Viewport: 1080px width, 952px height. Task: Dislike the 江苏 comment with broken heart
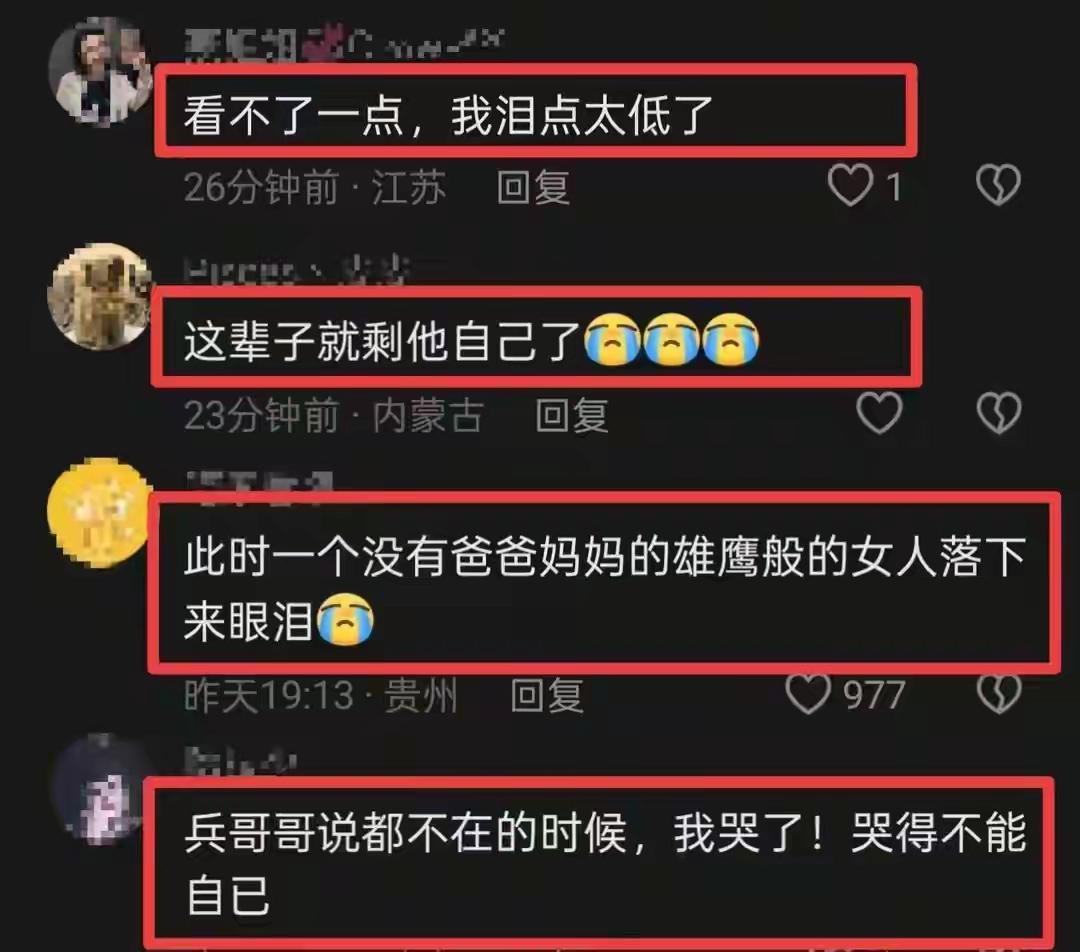point(998,185)
